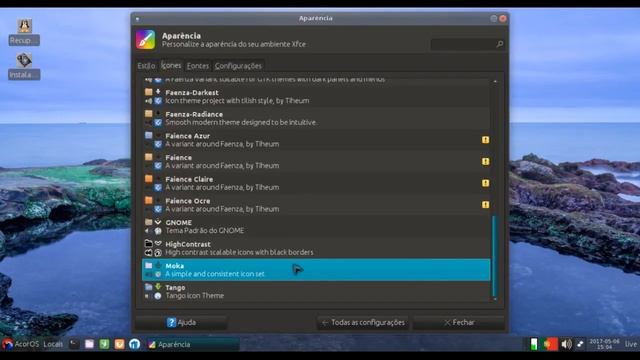Click the battery indicator in system tray
The width and height of the screenshot is (640, 360).
tap(534, 344)
